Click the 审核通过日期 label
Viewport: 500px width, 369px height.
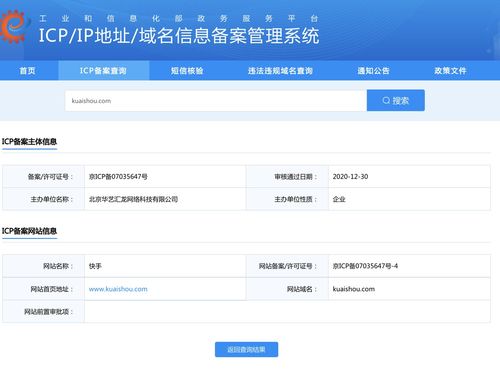coord(296,177)
